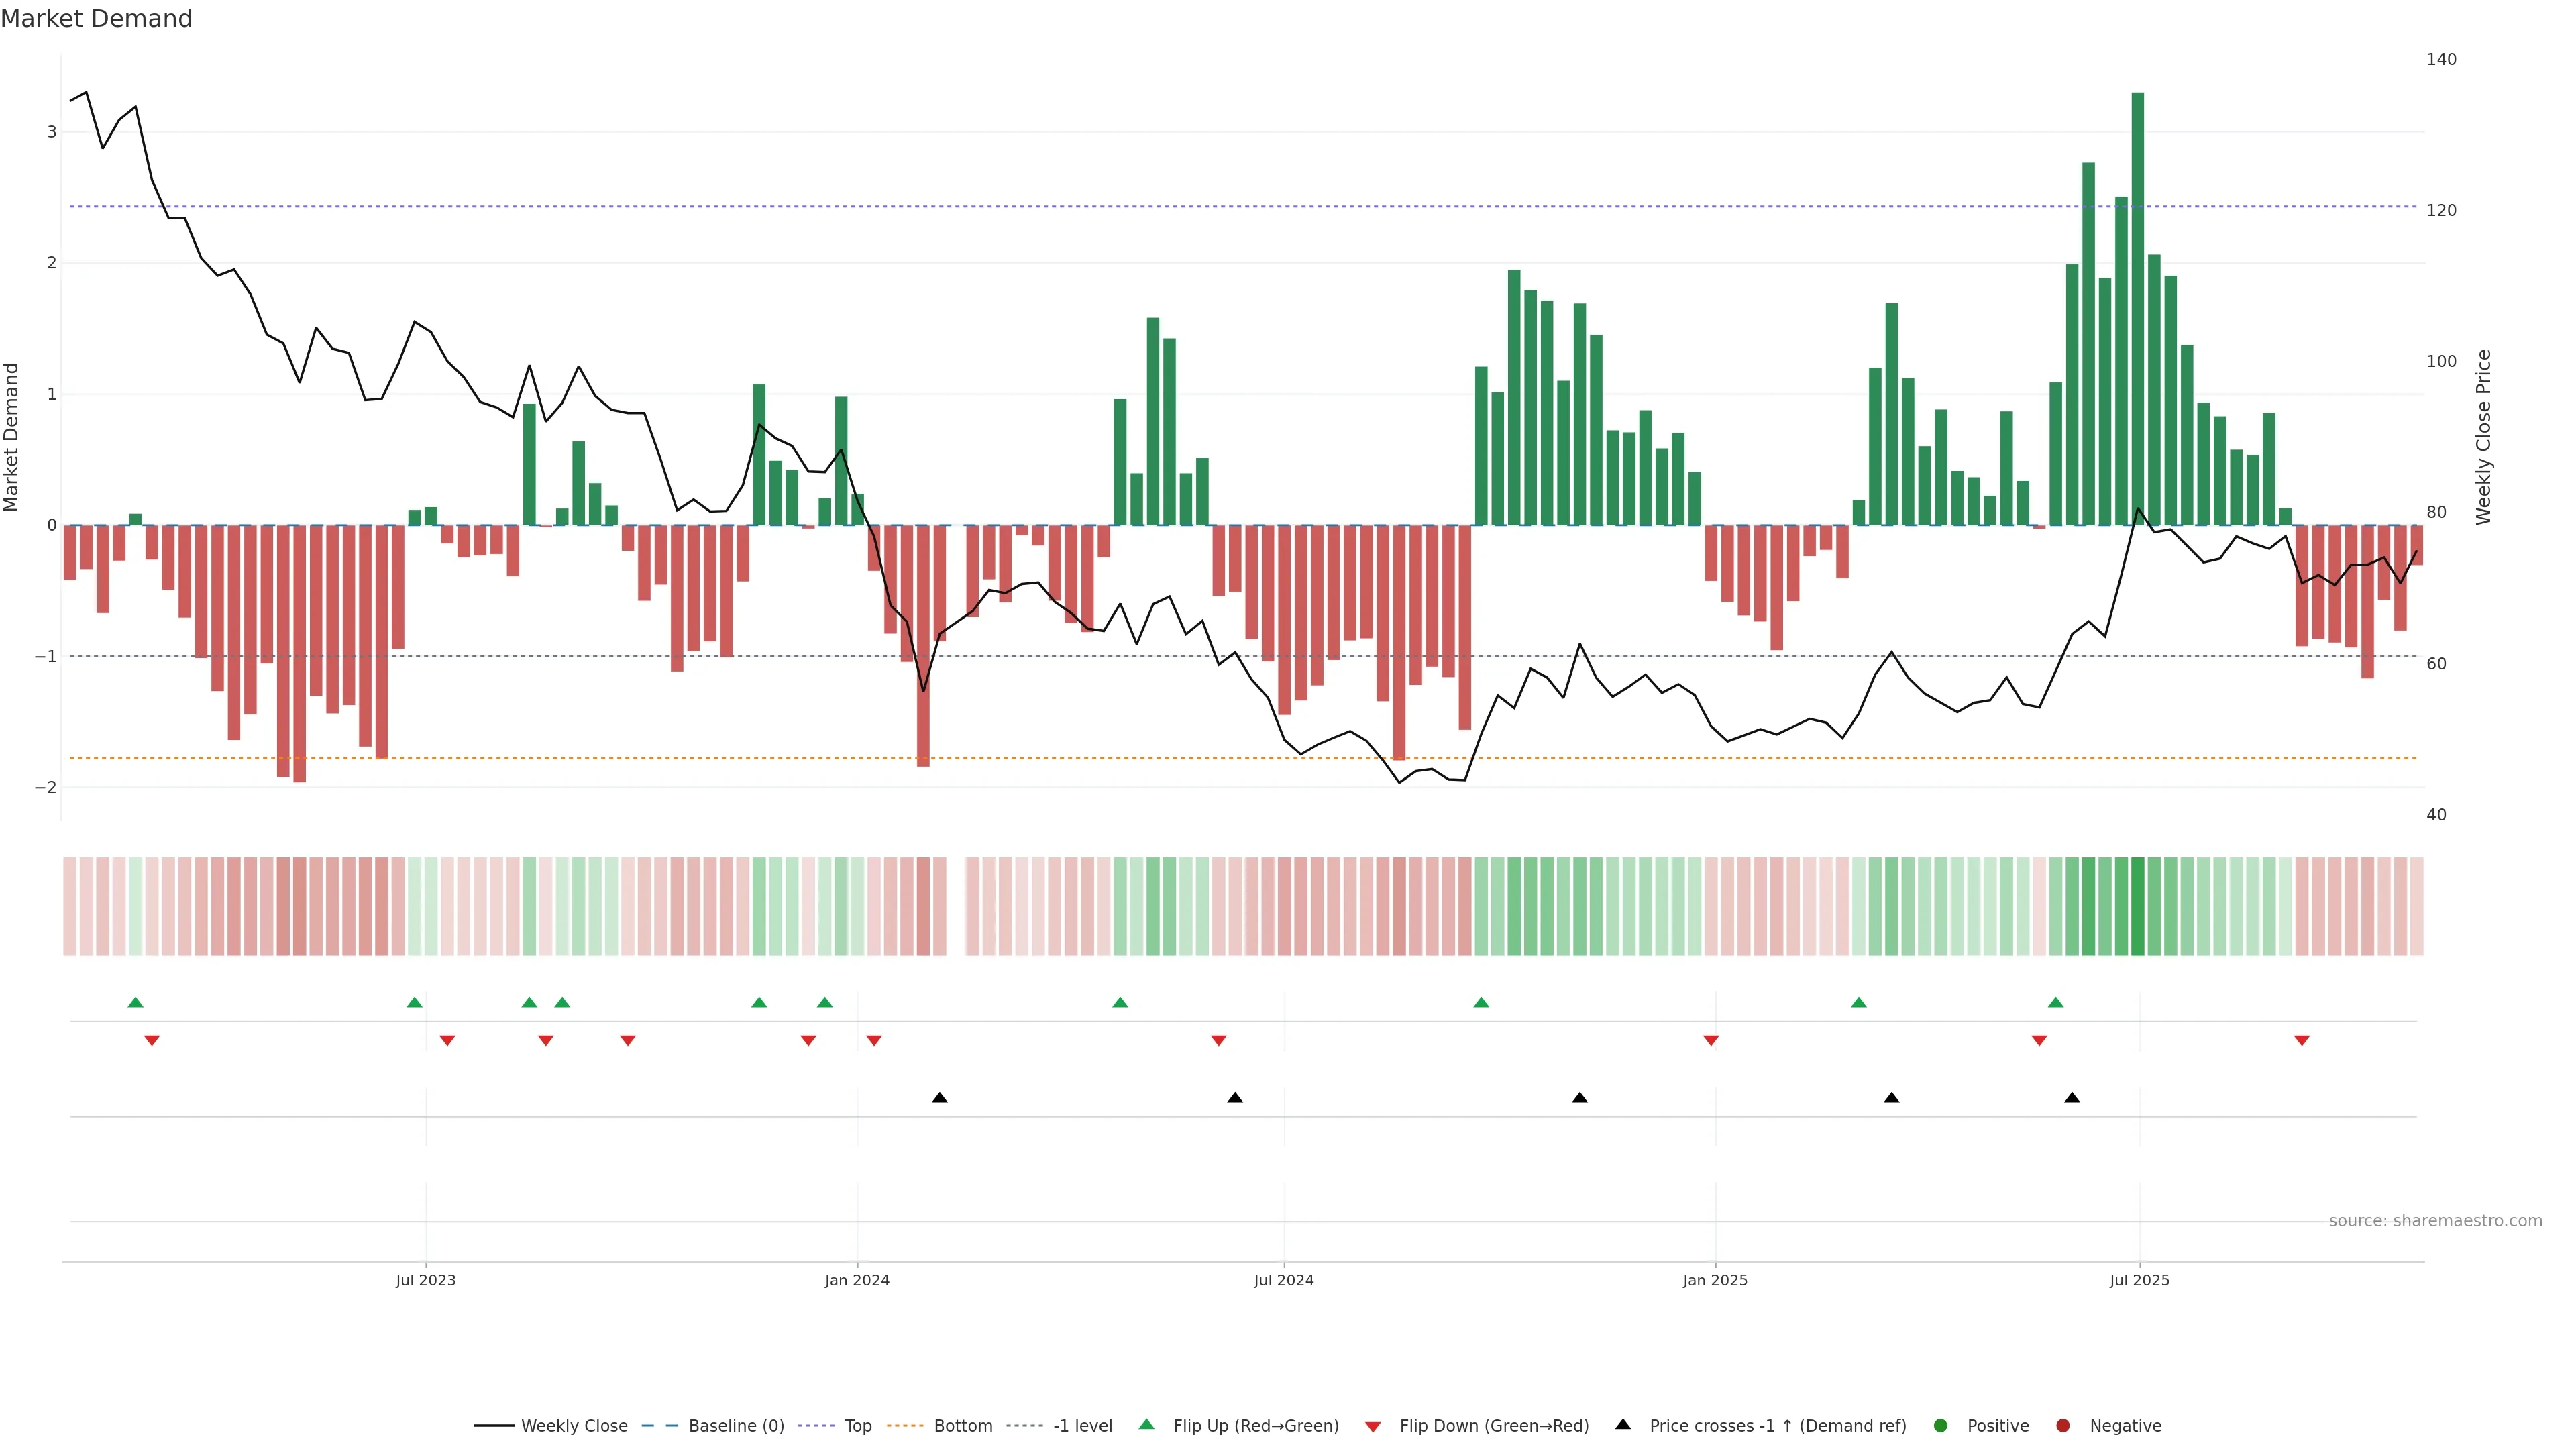Screen dimensions: 2576x1449
Task: Click the first green flip-up marker before Jul 2023
Action: point(136,1002)
